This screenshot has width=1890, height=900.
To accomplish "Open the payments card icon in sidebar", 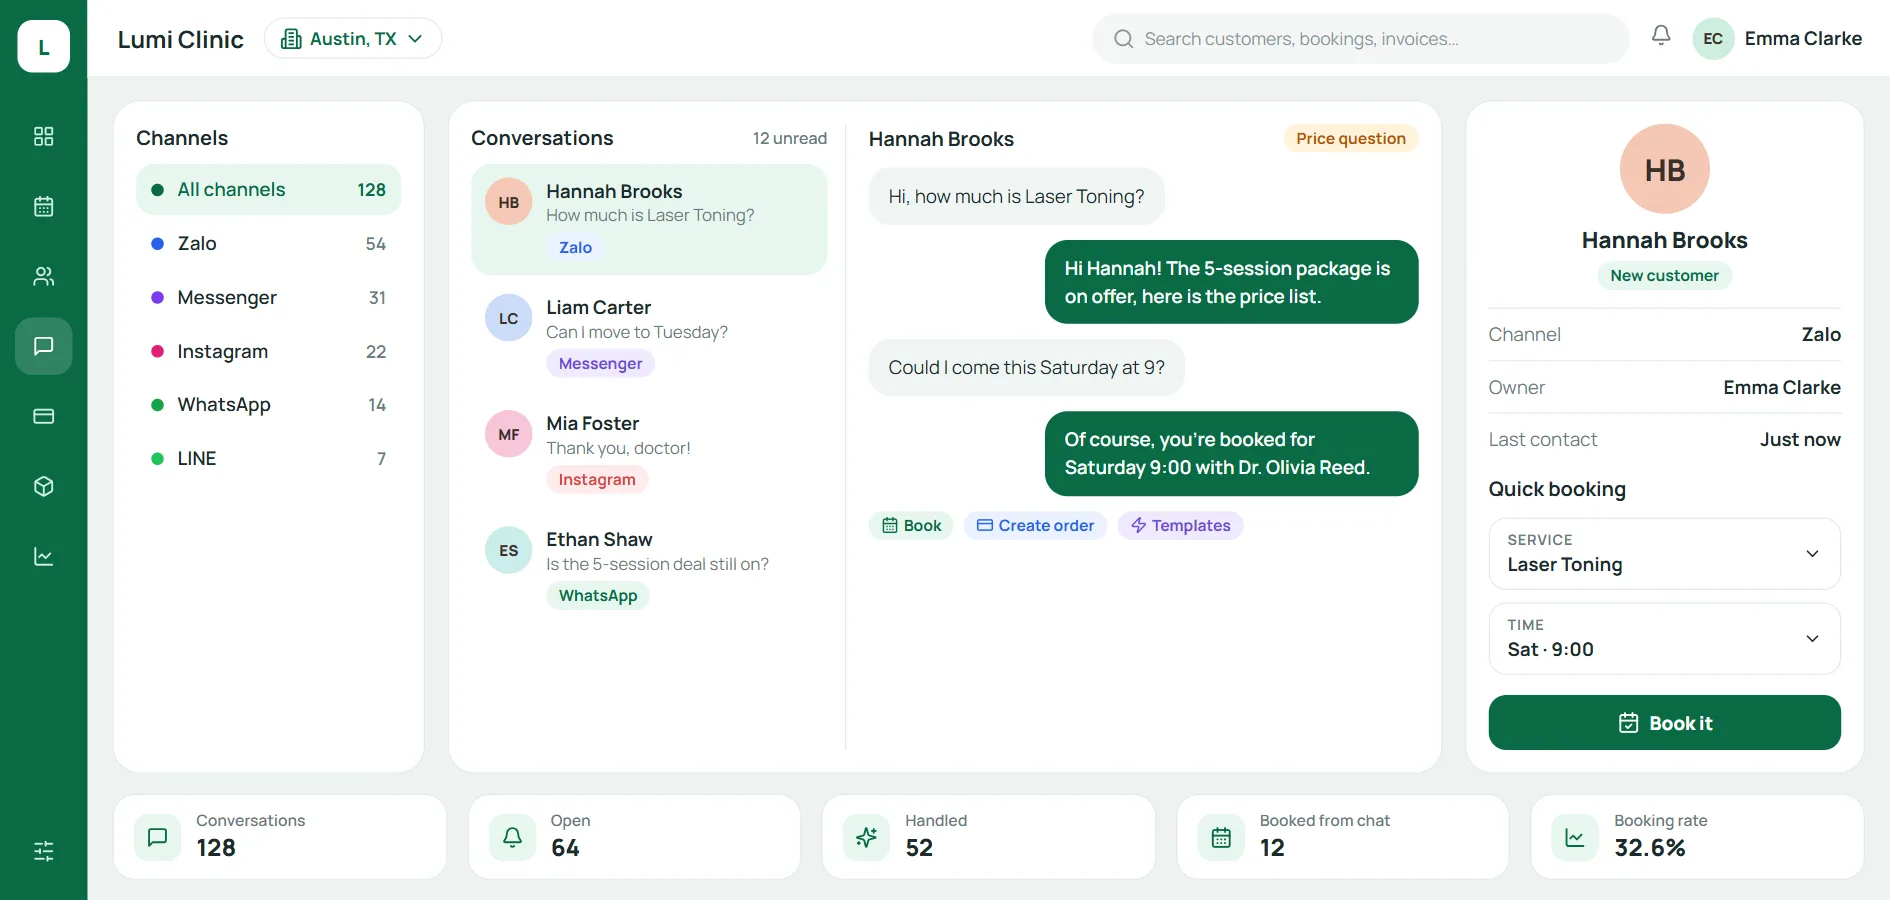I will [43, 416].
